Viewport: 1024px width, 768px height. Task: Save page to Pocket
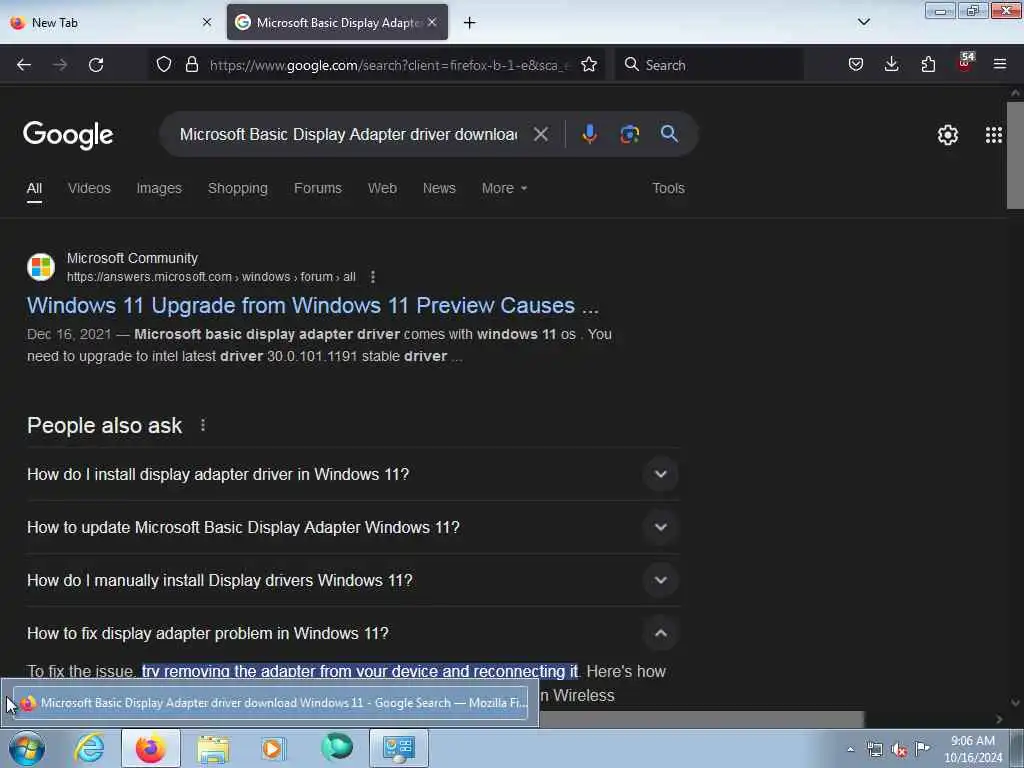pyautogui.click(x=856, y=64)
